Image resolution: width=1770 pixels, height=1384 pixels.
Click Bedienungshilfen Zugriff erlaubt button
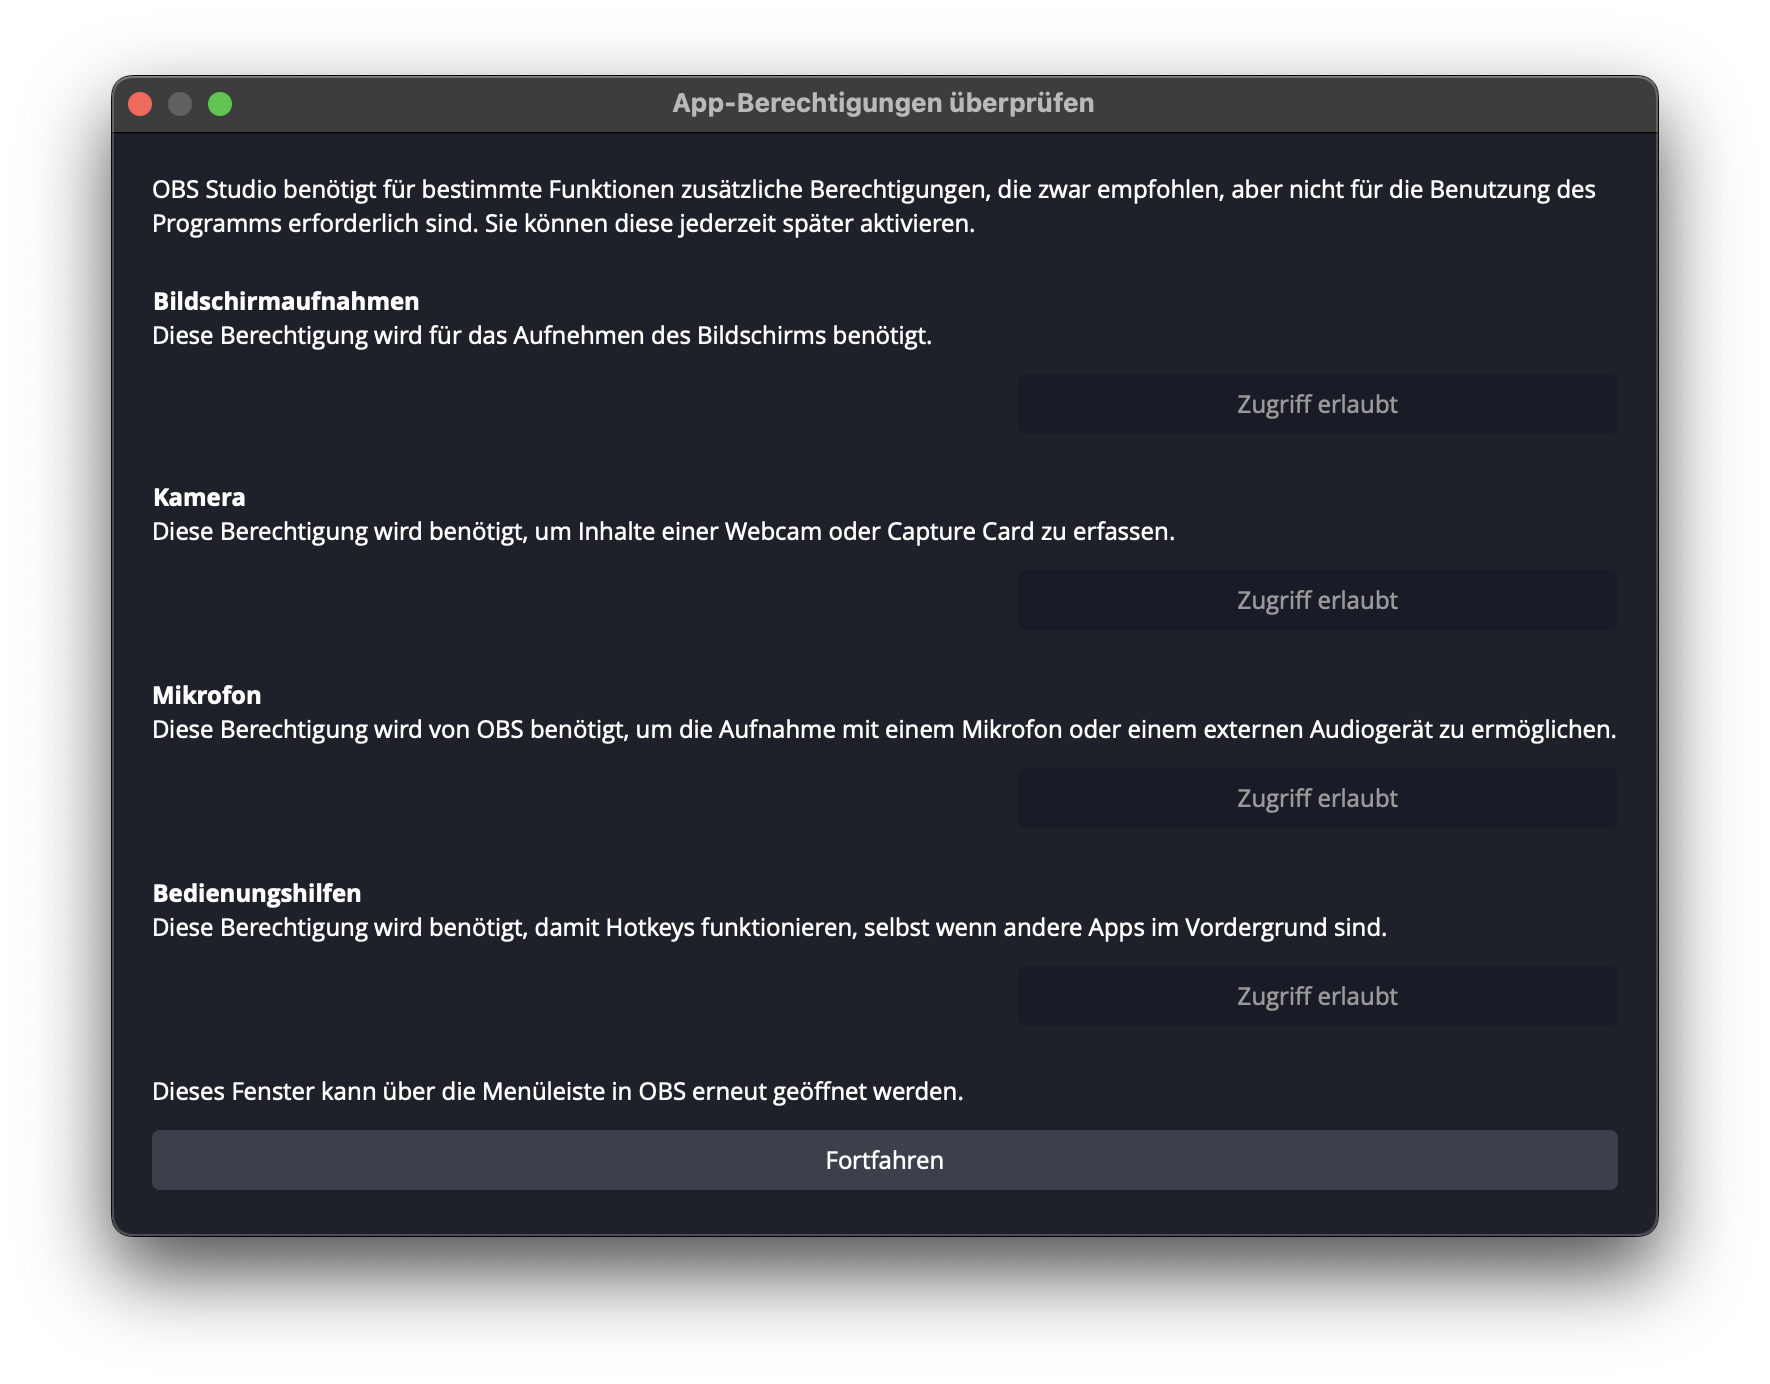1317,996
